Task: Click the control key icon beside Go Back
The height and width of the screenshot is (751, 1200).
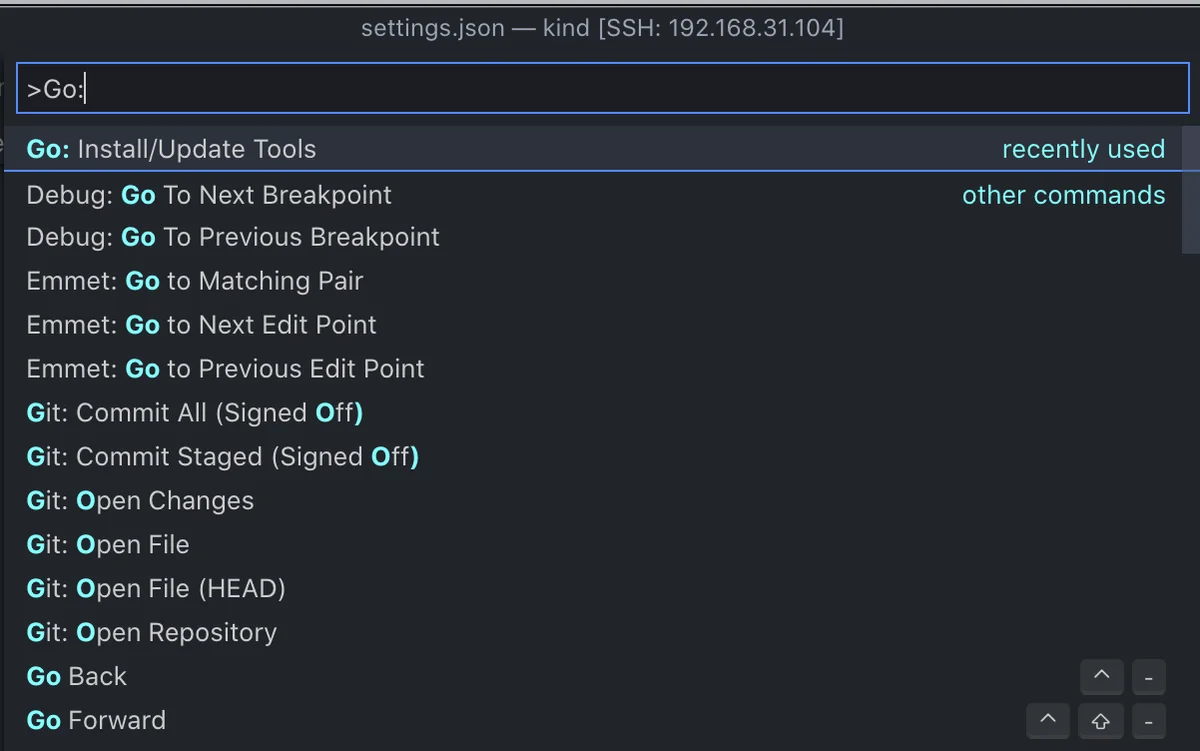Action: click(x=1102, y=677)
